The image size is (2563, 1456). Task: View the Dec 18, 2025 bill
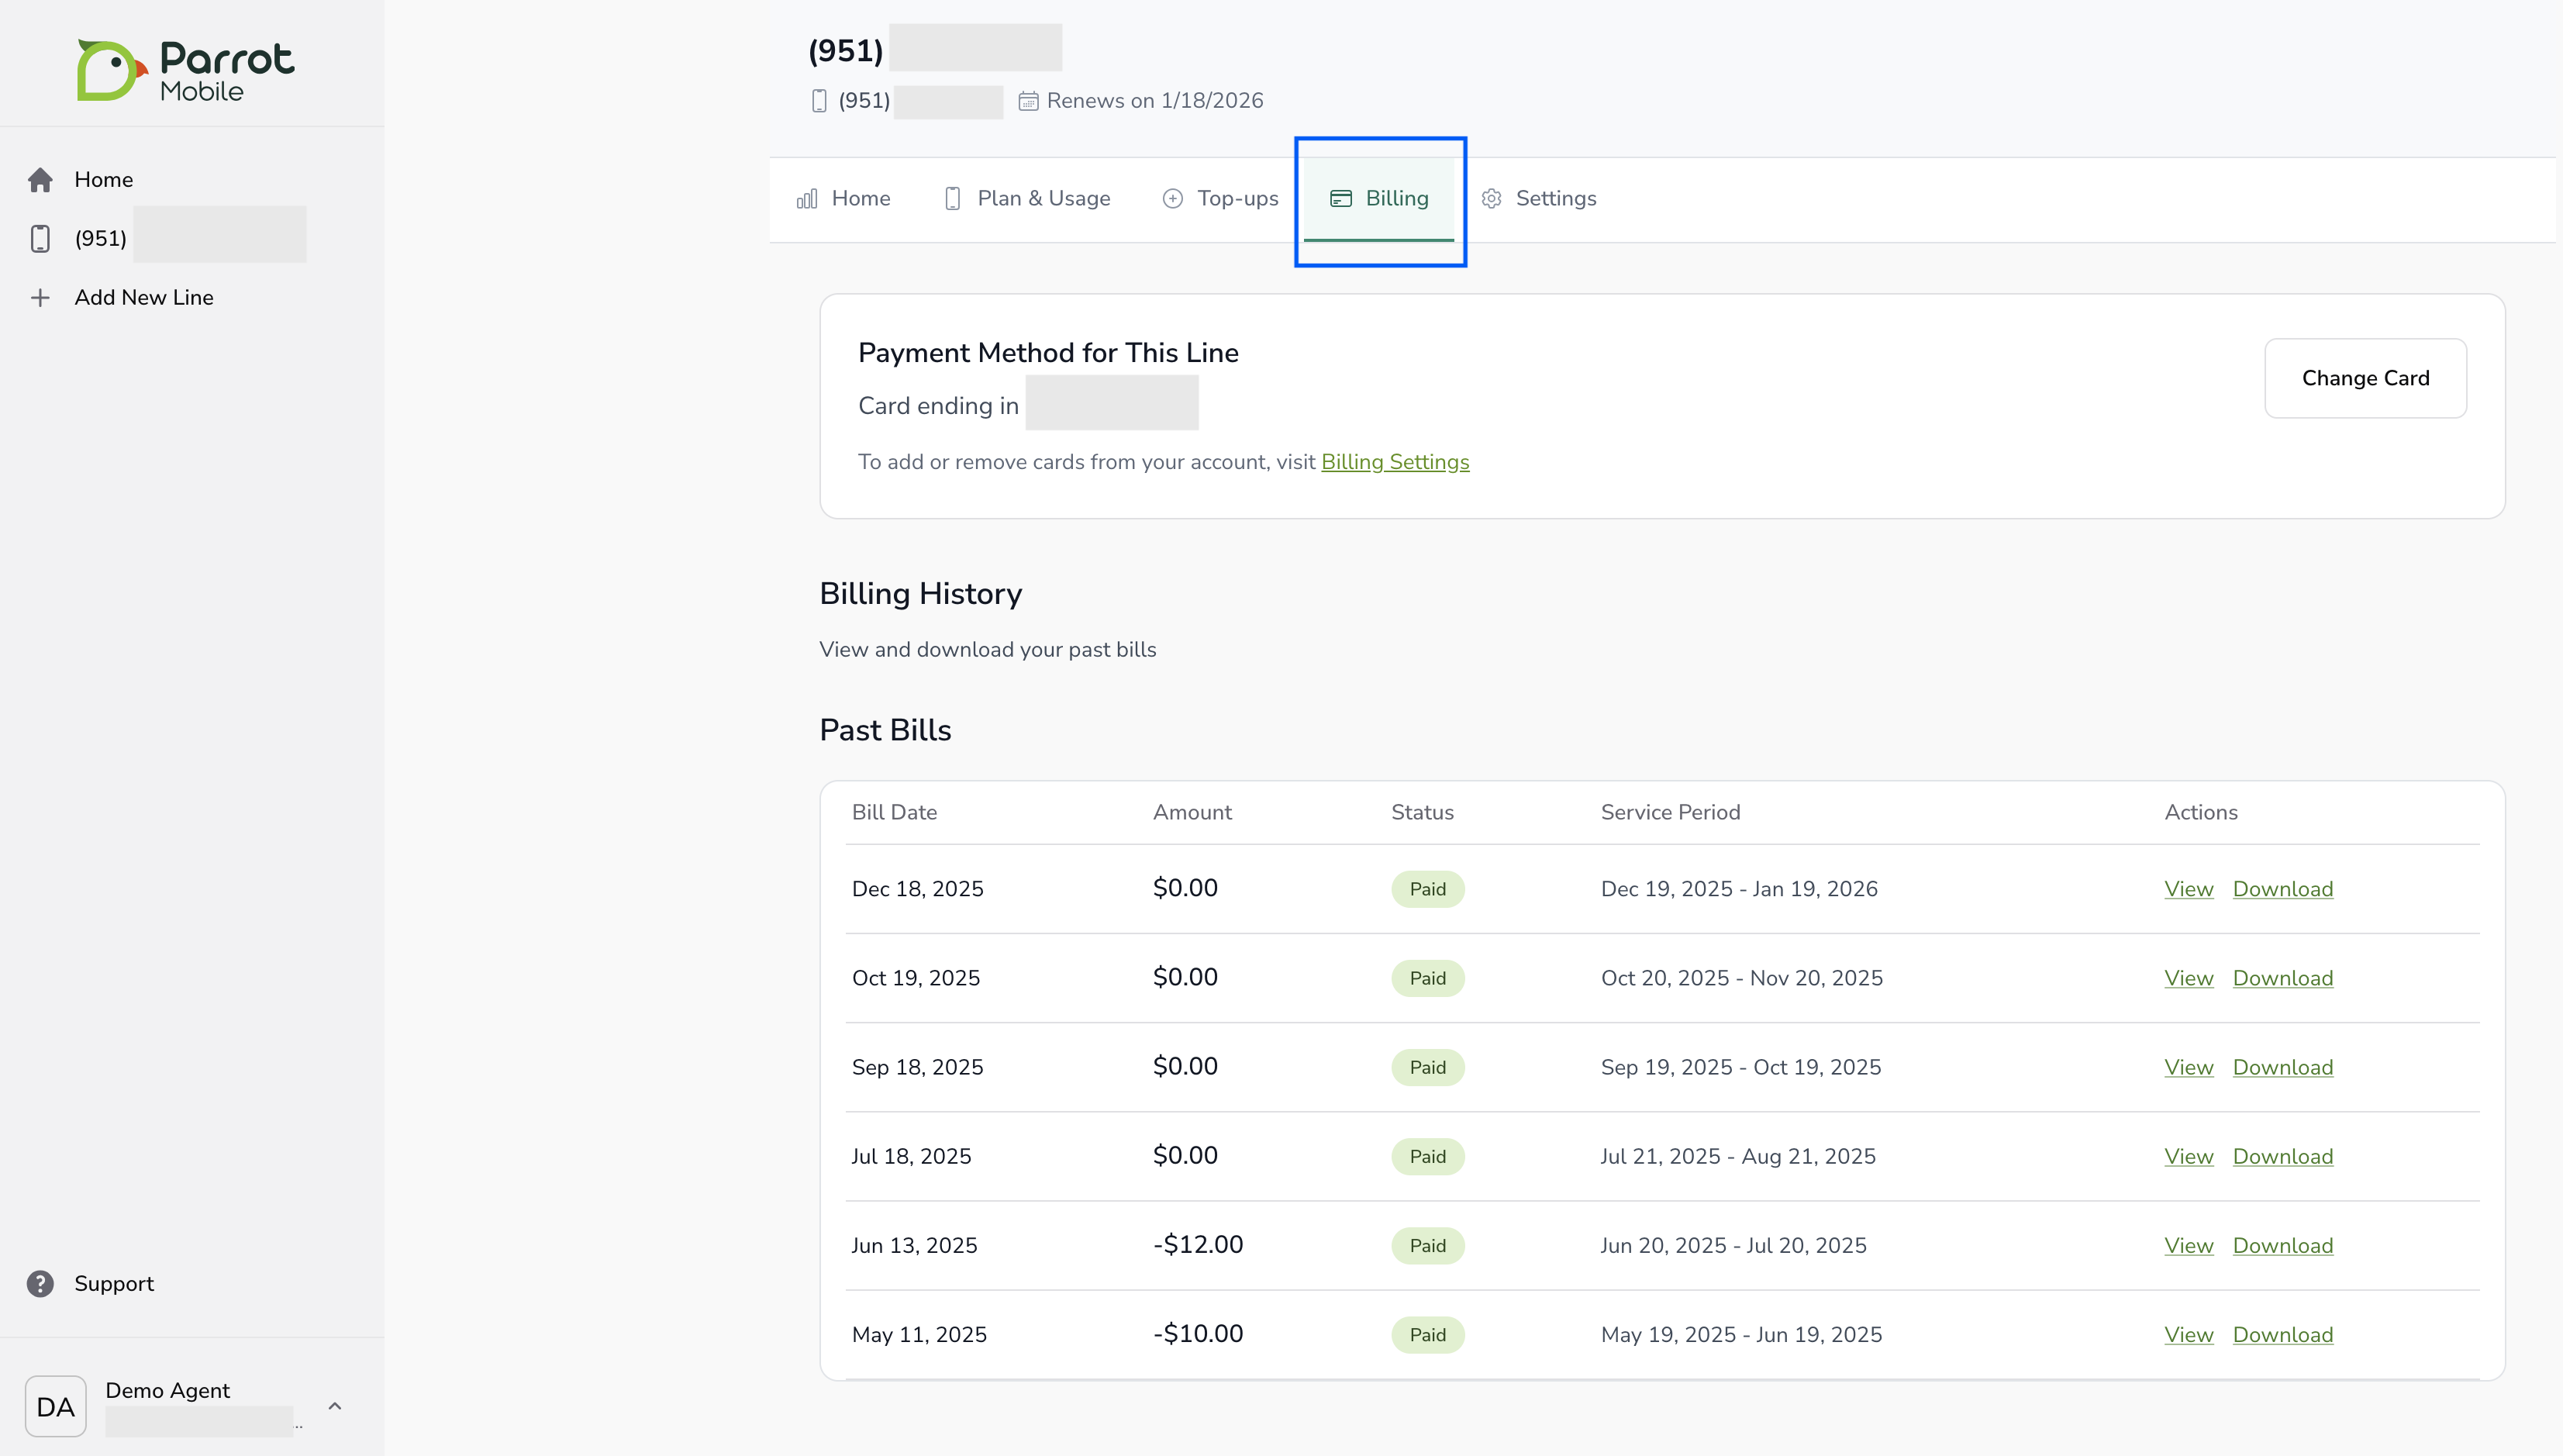pyautogui.click(x=2188, y=890)
